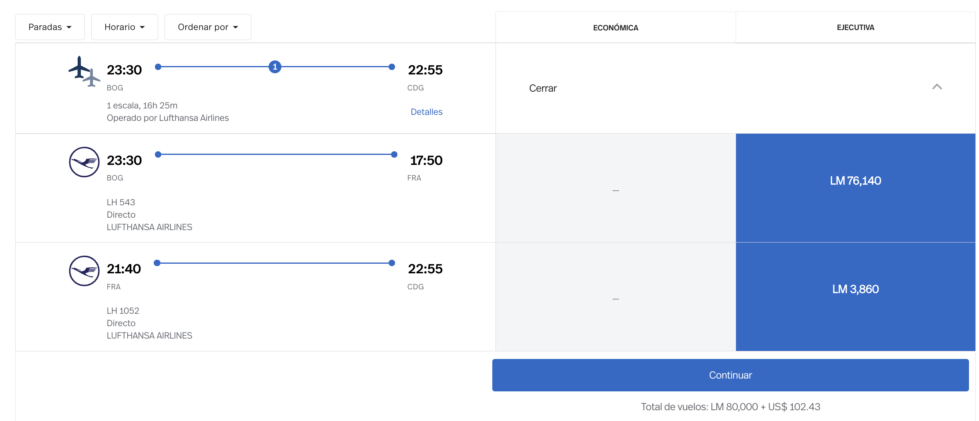Click the unavailable economy fare for LH 1052
979x421 pixels.
pos(616,297)
